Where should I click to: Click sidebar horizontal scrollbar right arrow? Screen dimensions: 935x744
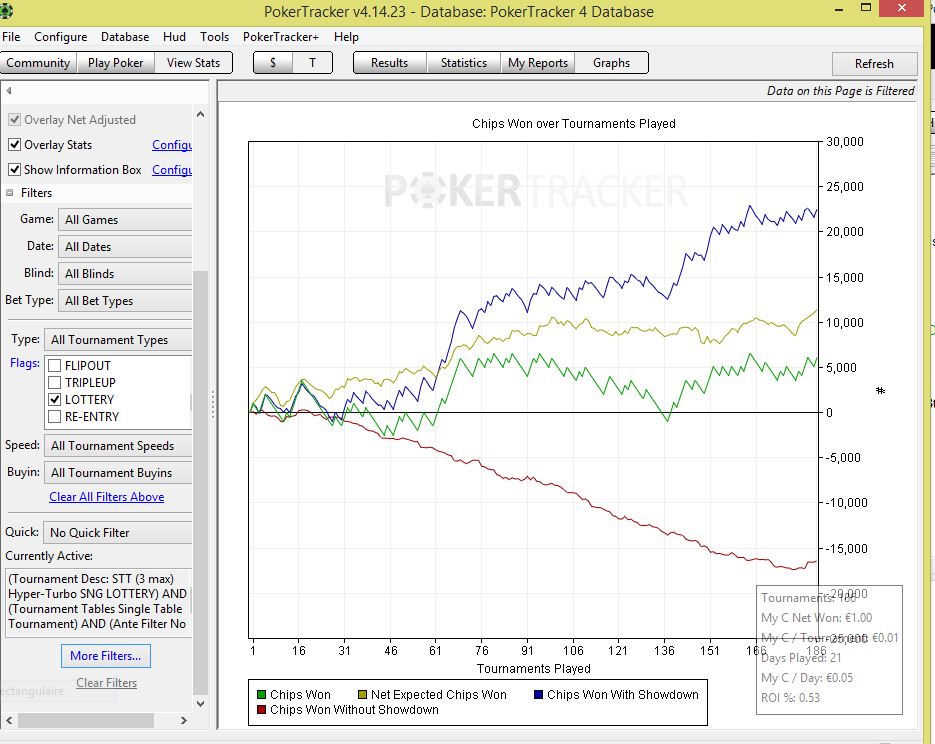click(x=184, y=720)
